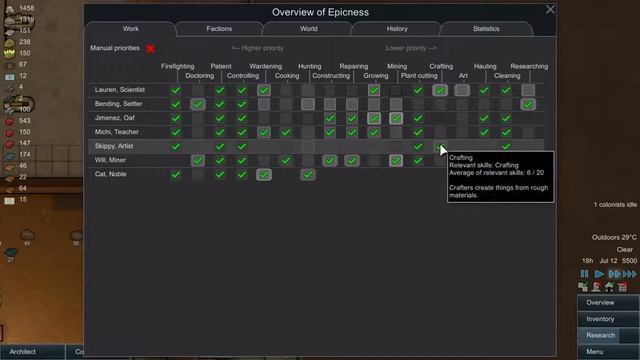This screenshot has height=360, width=640.
Task: Toggle Cat's Hunting checkbox
Action: (308, 175)
